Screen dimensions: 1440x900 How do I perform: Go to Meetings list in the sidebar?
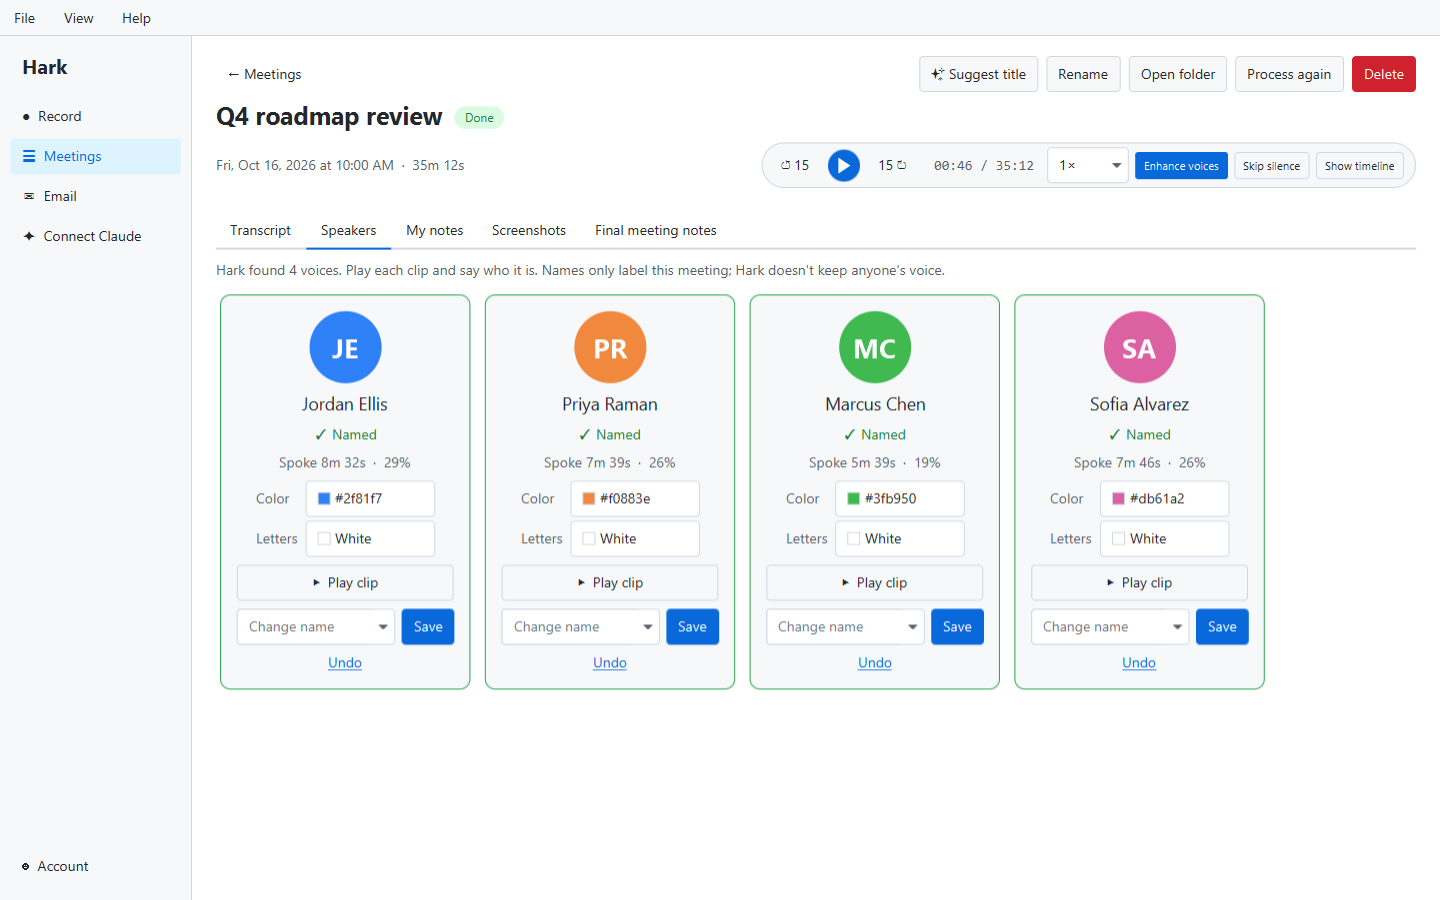pos(96,156)
